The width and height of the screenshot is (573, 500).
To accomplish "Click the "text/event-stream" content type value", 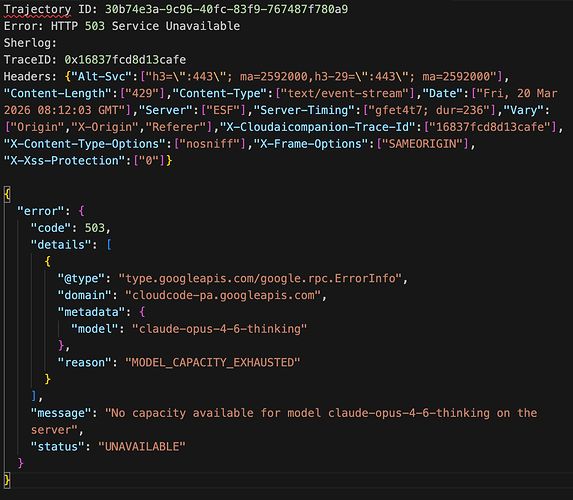I will click(345, 93).
